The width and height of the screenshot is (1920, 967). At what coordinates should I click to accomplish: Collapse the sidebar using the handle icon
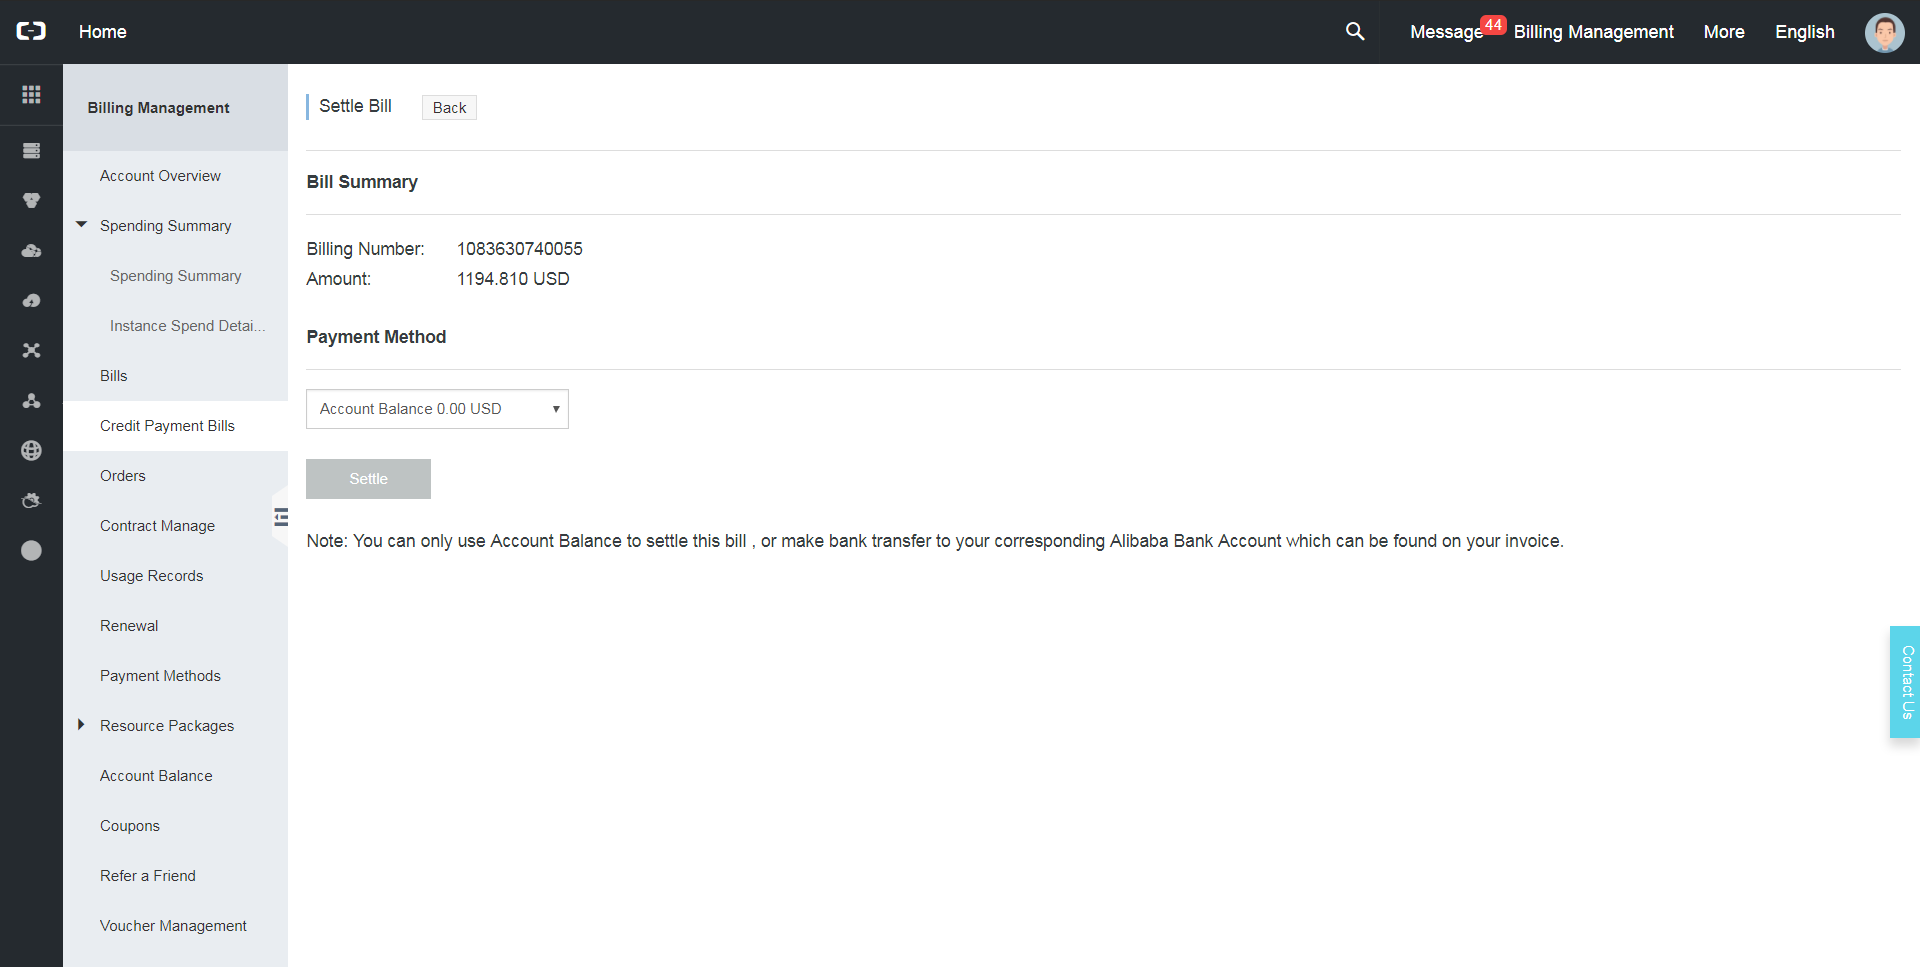(281, 517)
